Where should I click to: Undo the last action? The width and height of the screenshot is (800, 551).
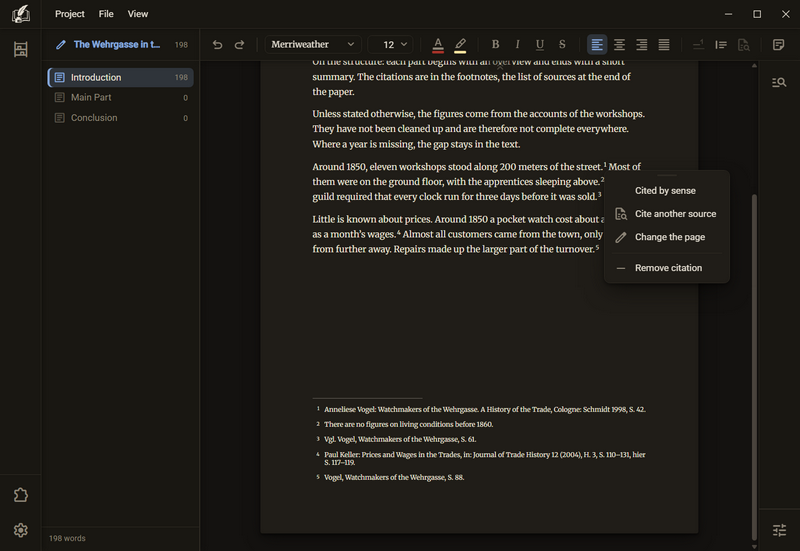coord(217,44)
